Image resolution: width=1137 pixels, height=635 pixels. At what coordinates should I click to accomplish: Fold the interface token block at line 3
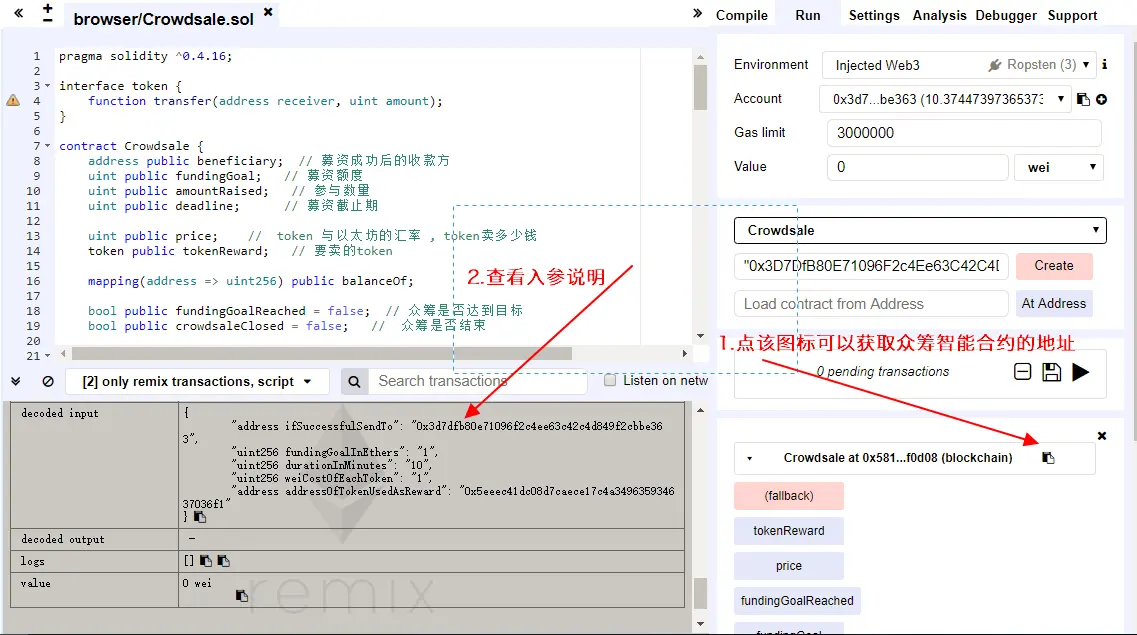48,86
